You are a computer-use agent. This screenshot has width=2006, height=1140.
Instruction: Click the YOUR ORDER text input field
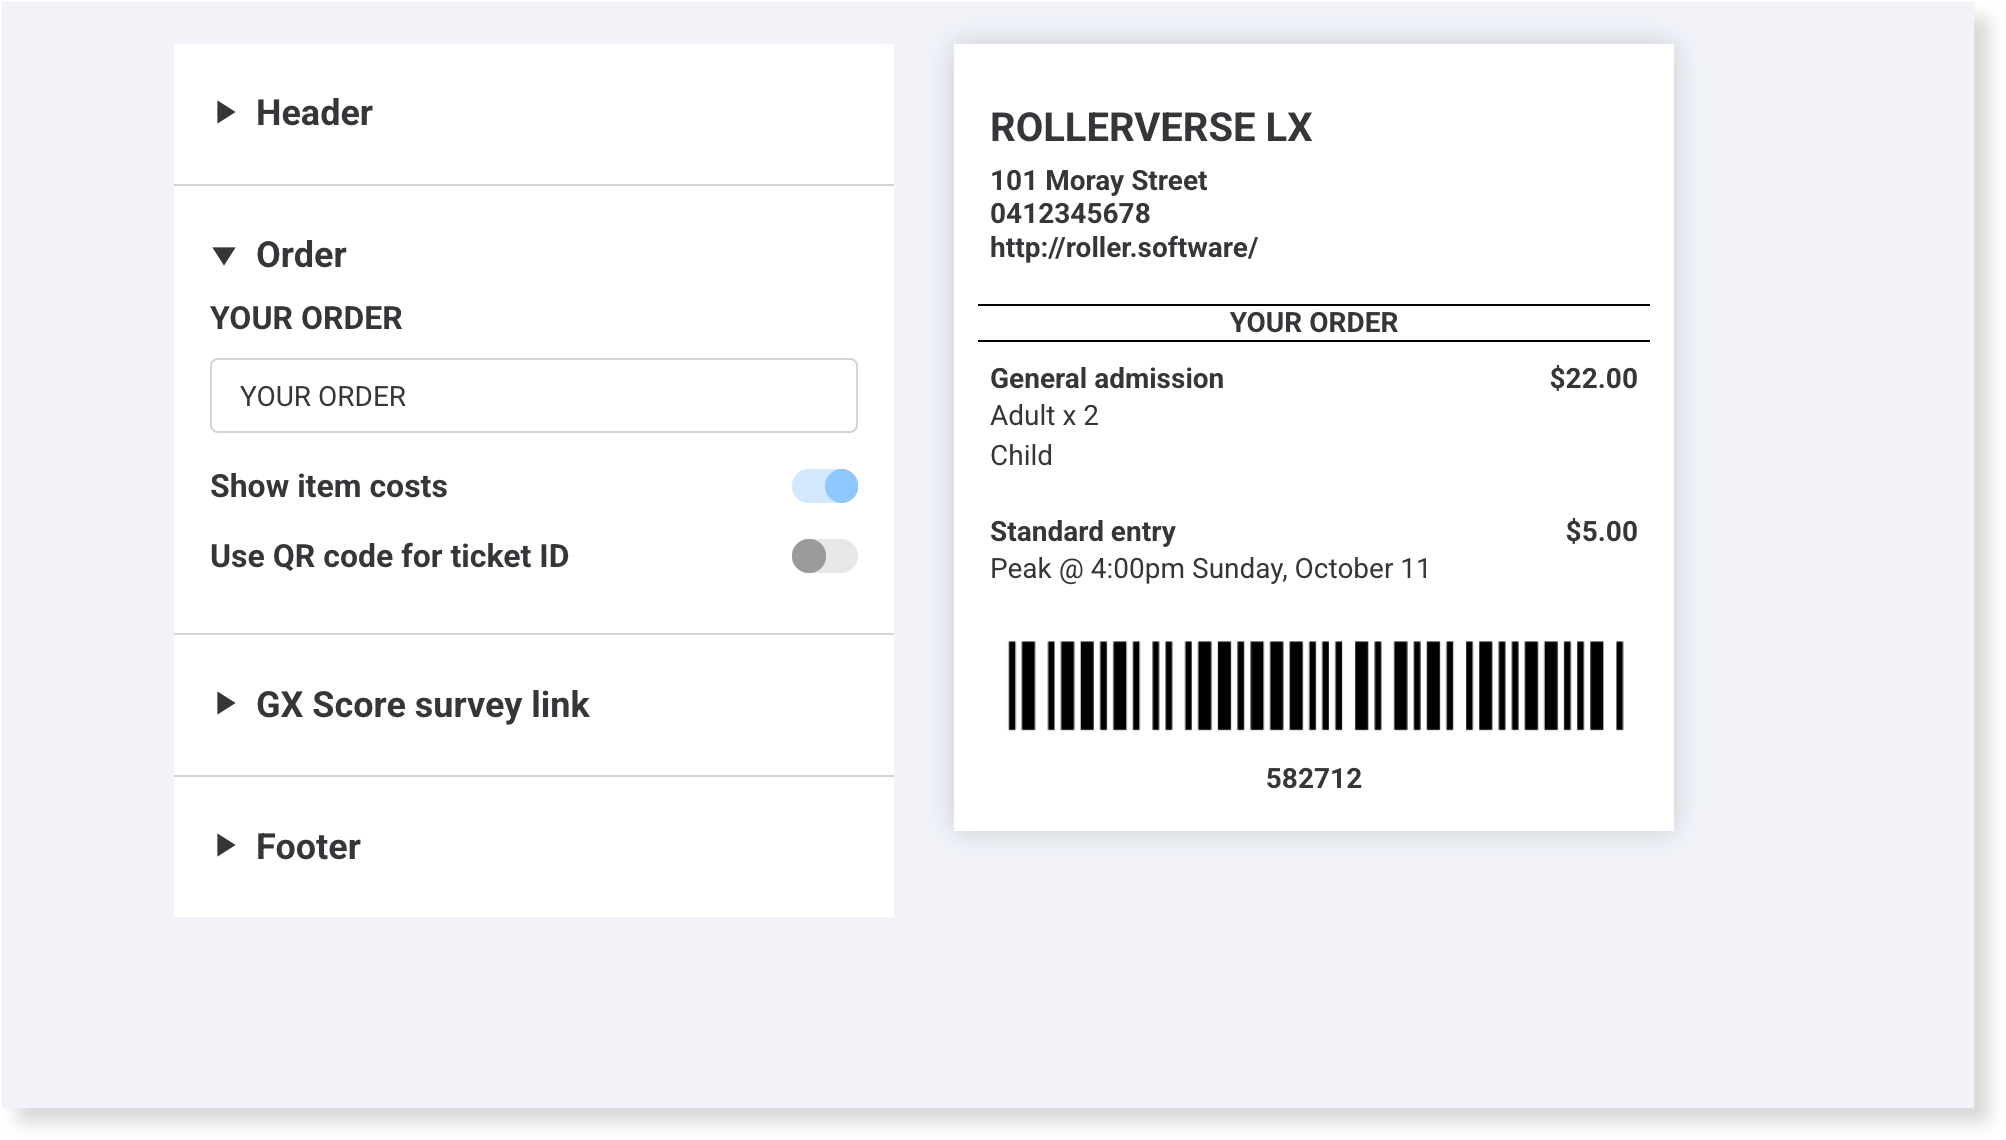point(534,396)
